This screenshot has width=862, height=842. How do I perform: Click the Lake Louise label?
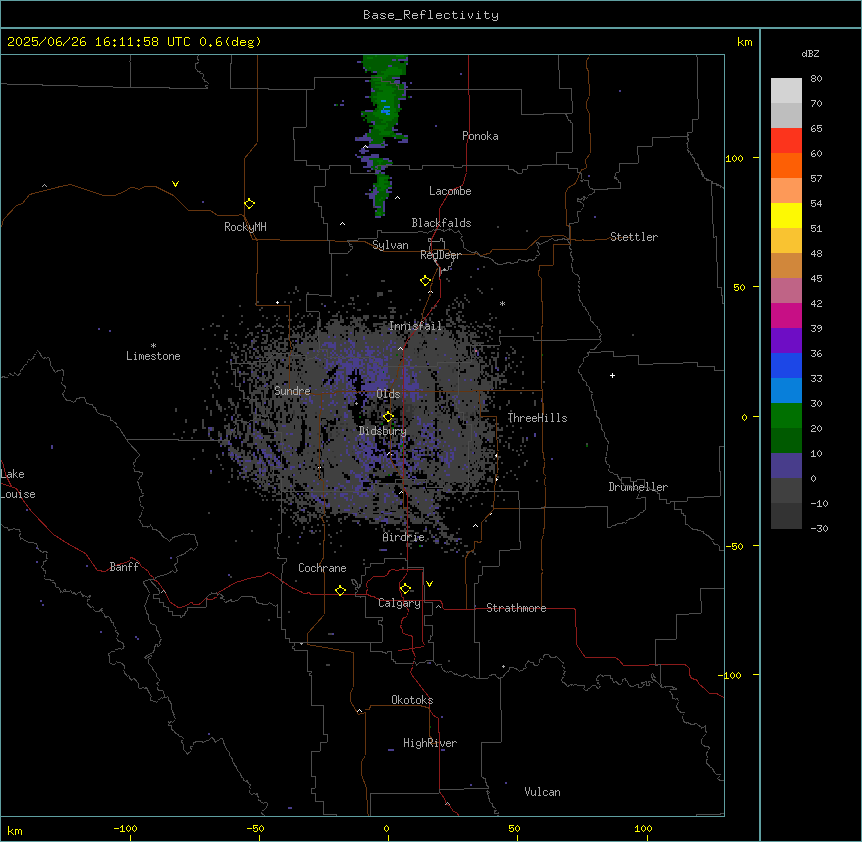[18, 484]
